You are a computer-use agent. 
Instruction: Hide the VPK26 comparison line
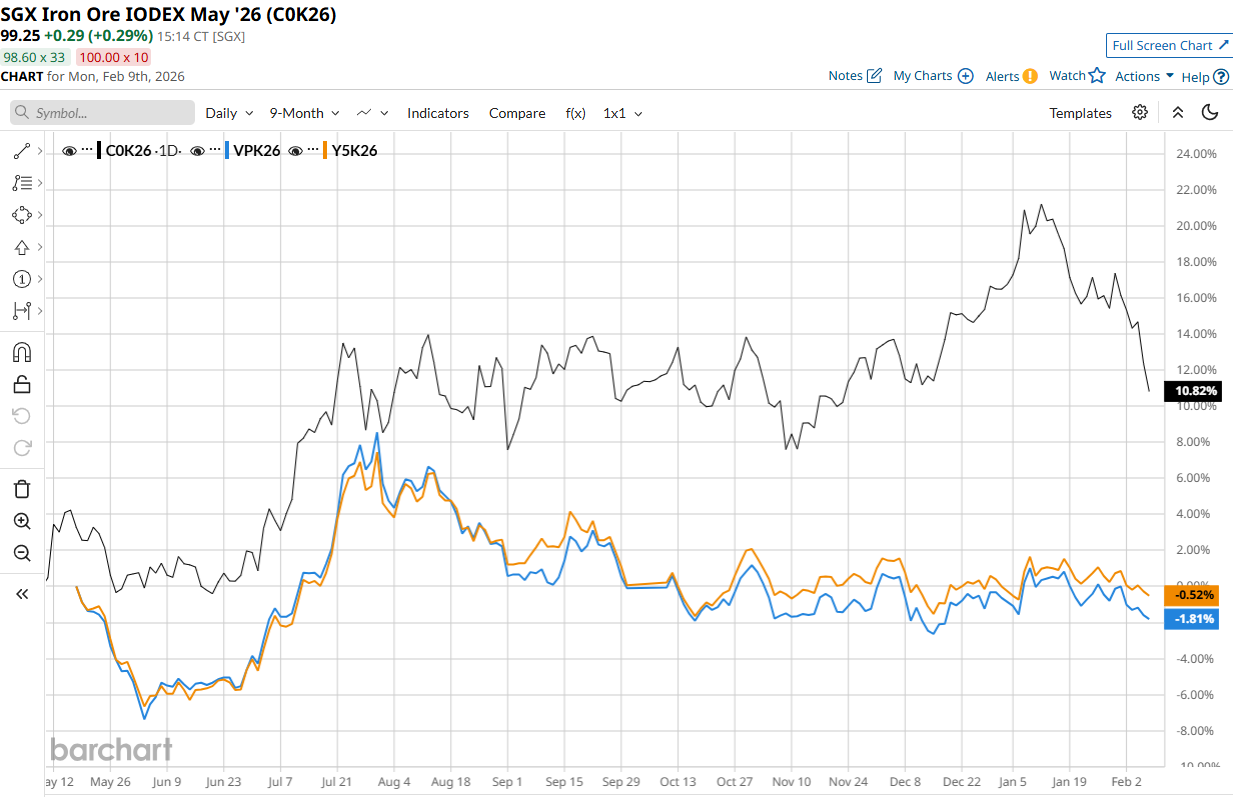198,151
